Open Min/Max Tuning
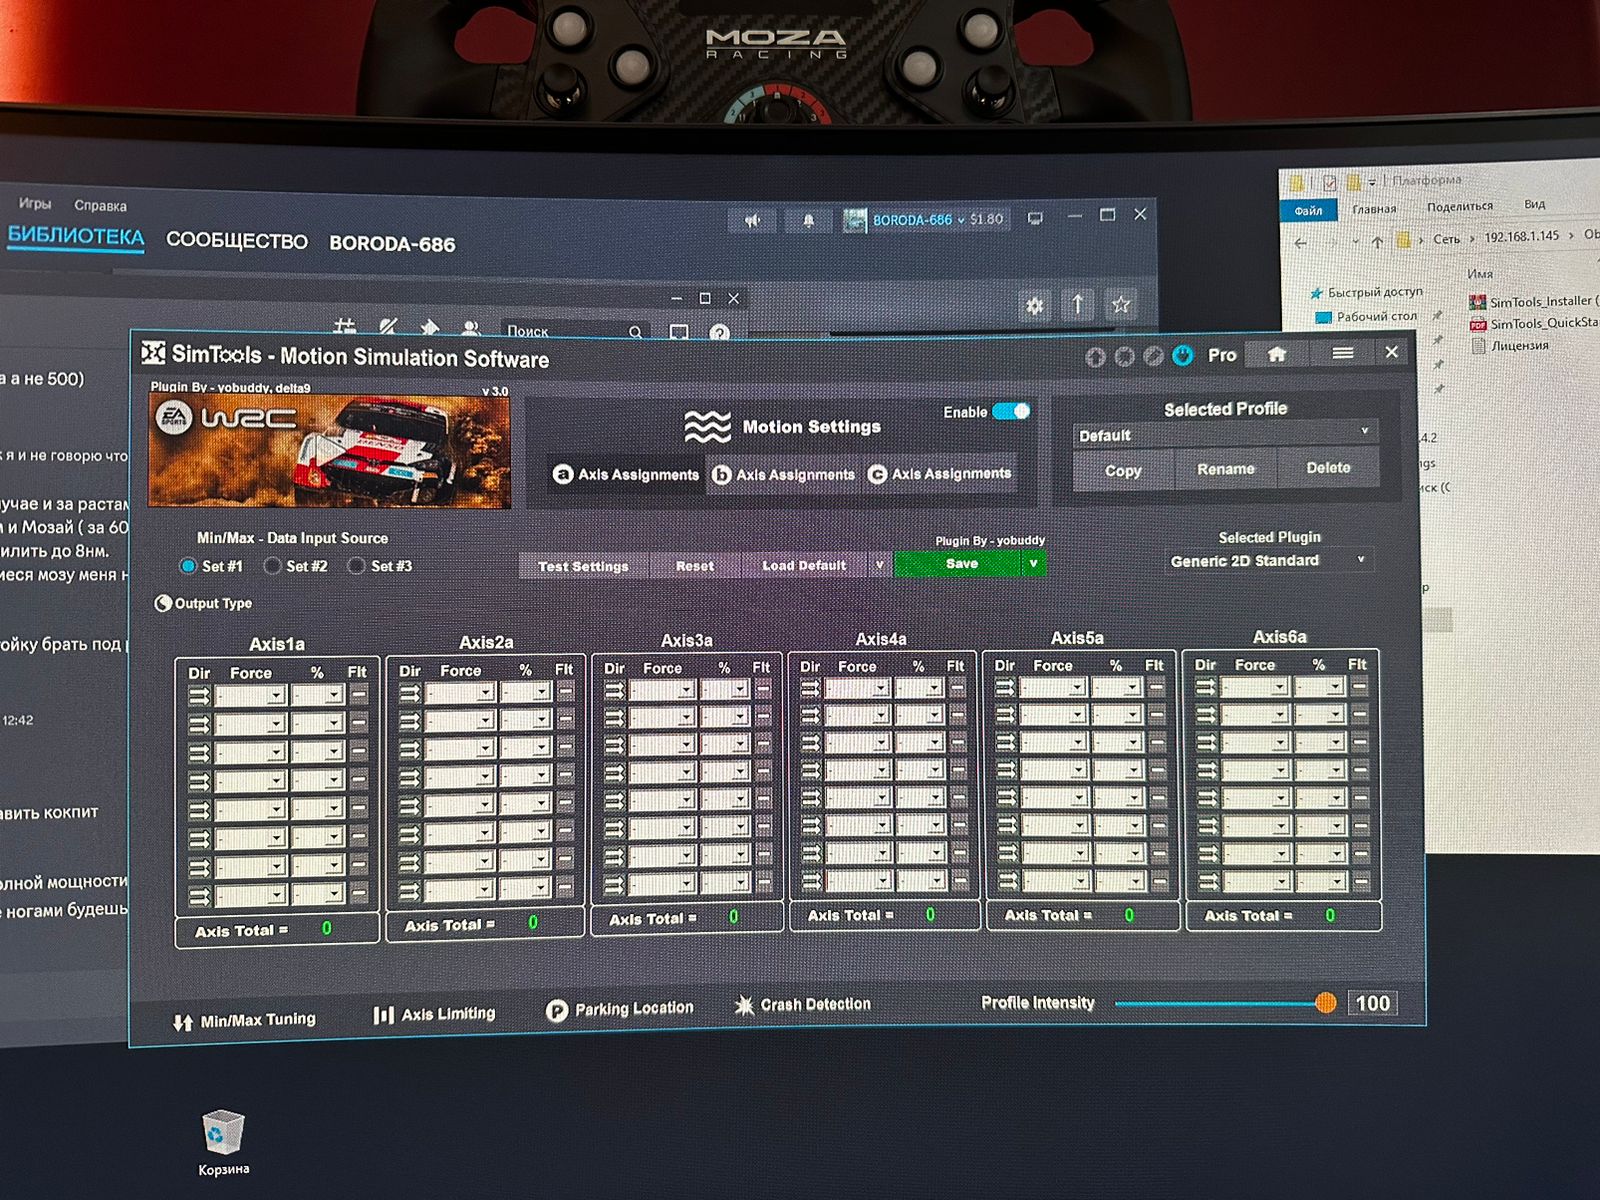This screenshot has height=1200, width=1600. pos(245,1021)
